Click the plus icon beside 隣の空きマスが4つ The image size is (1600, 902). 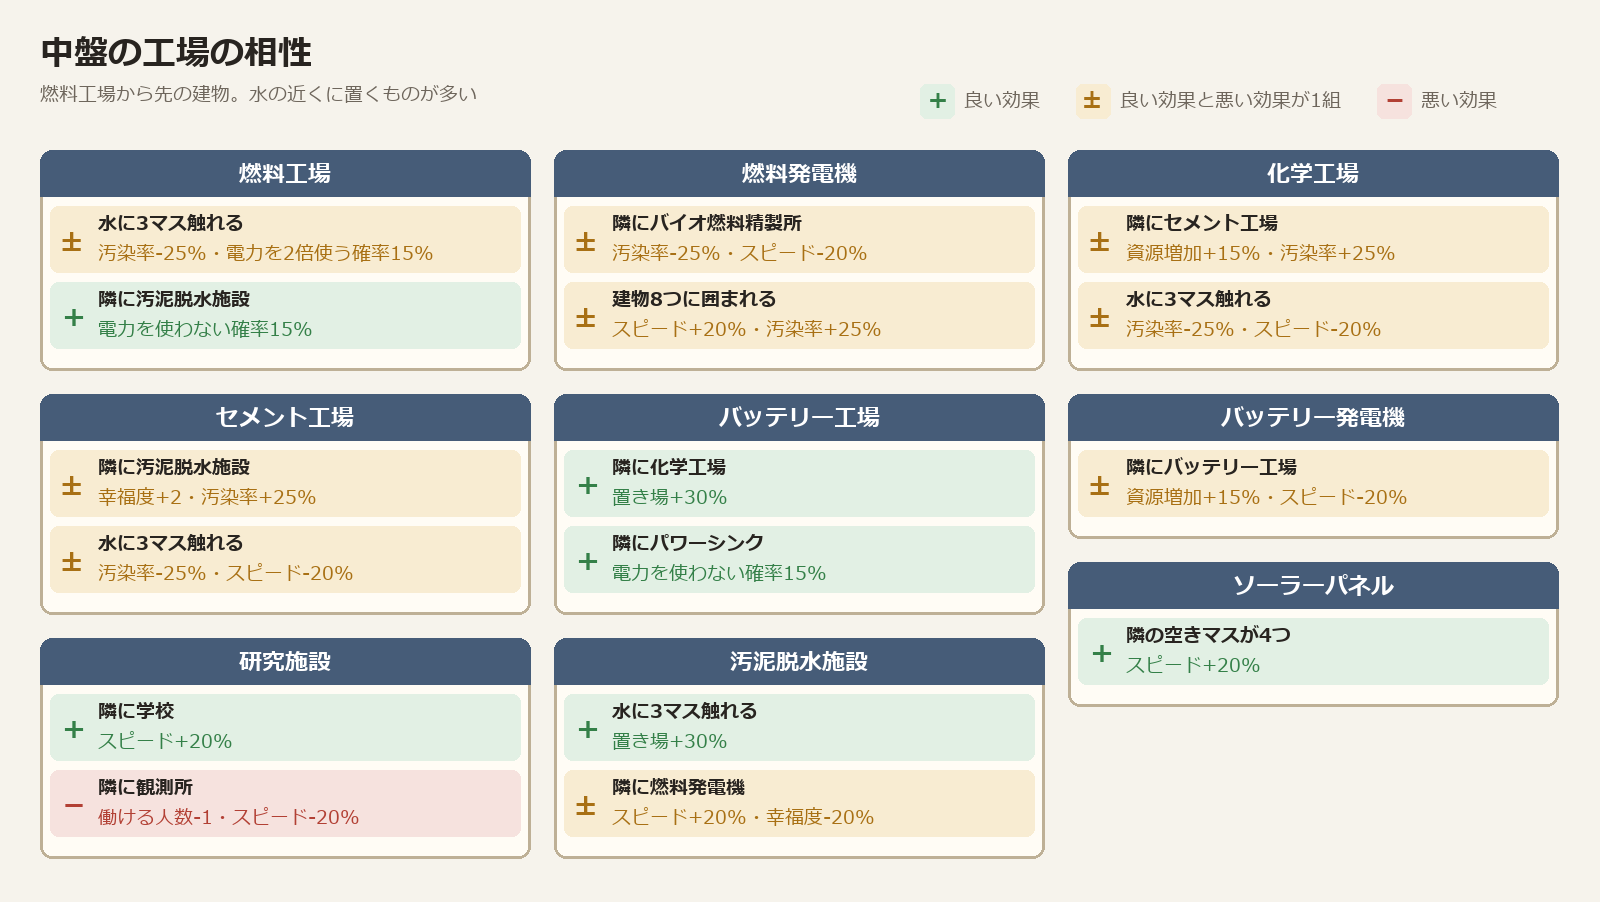point(1102,653)
